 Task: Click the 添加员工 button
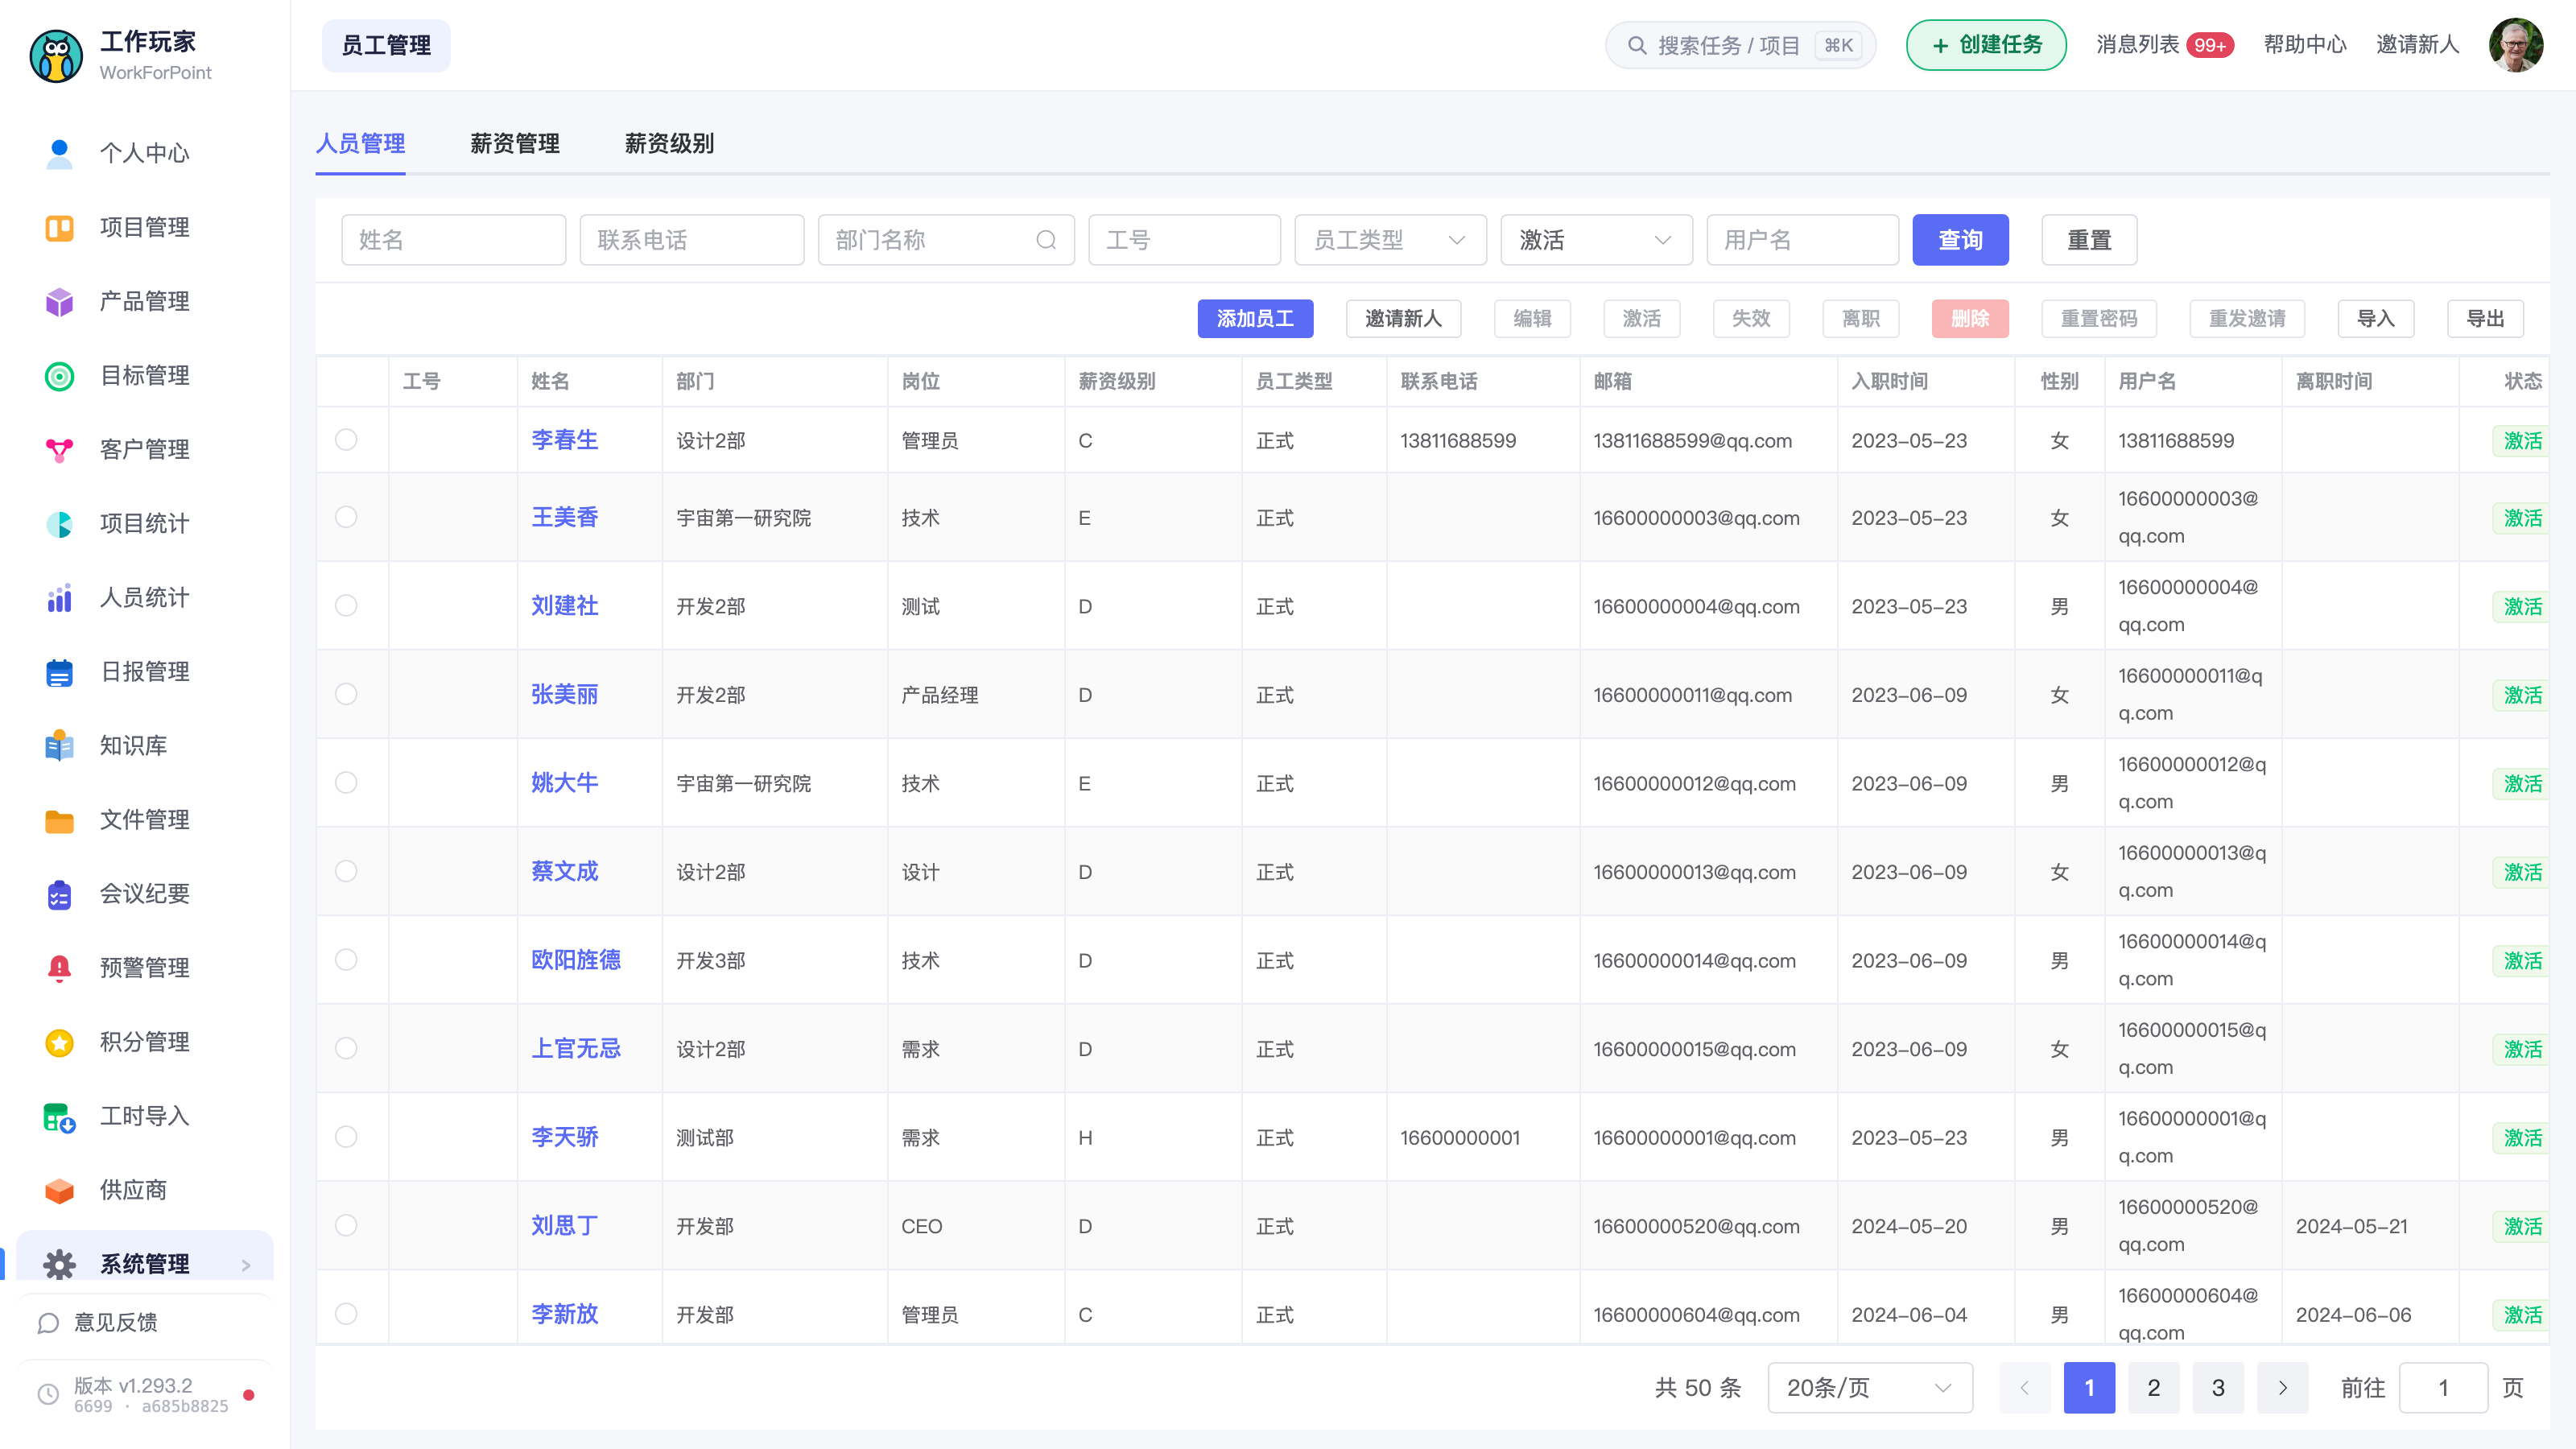tap(1255, 318)
